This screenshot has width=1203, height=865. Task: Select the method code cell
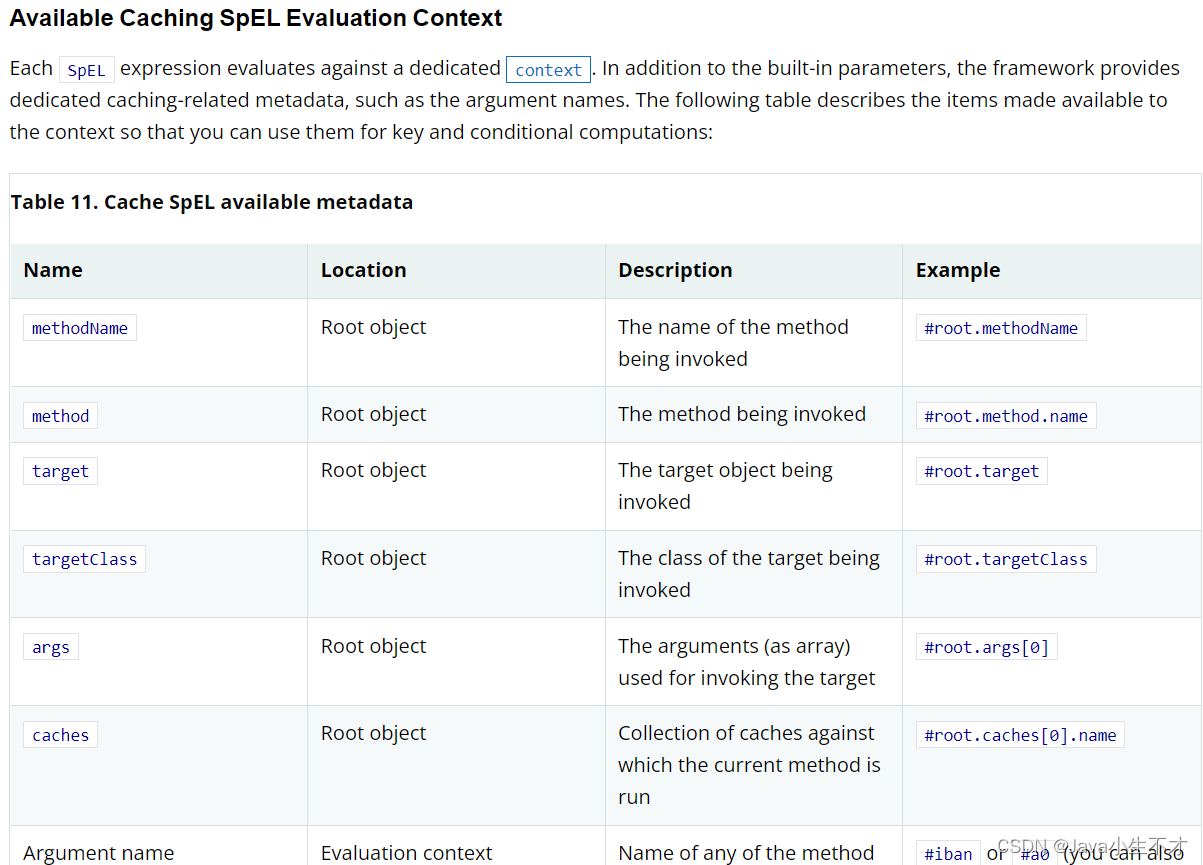(x=60, y=416)
